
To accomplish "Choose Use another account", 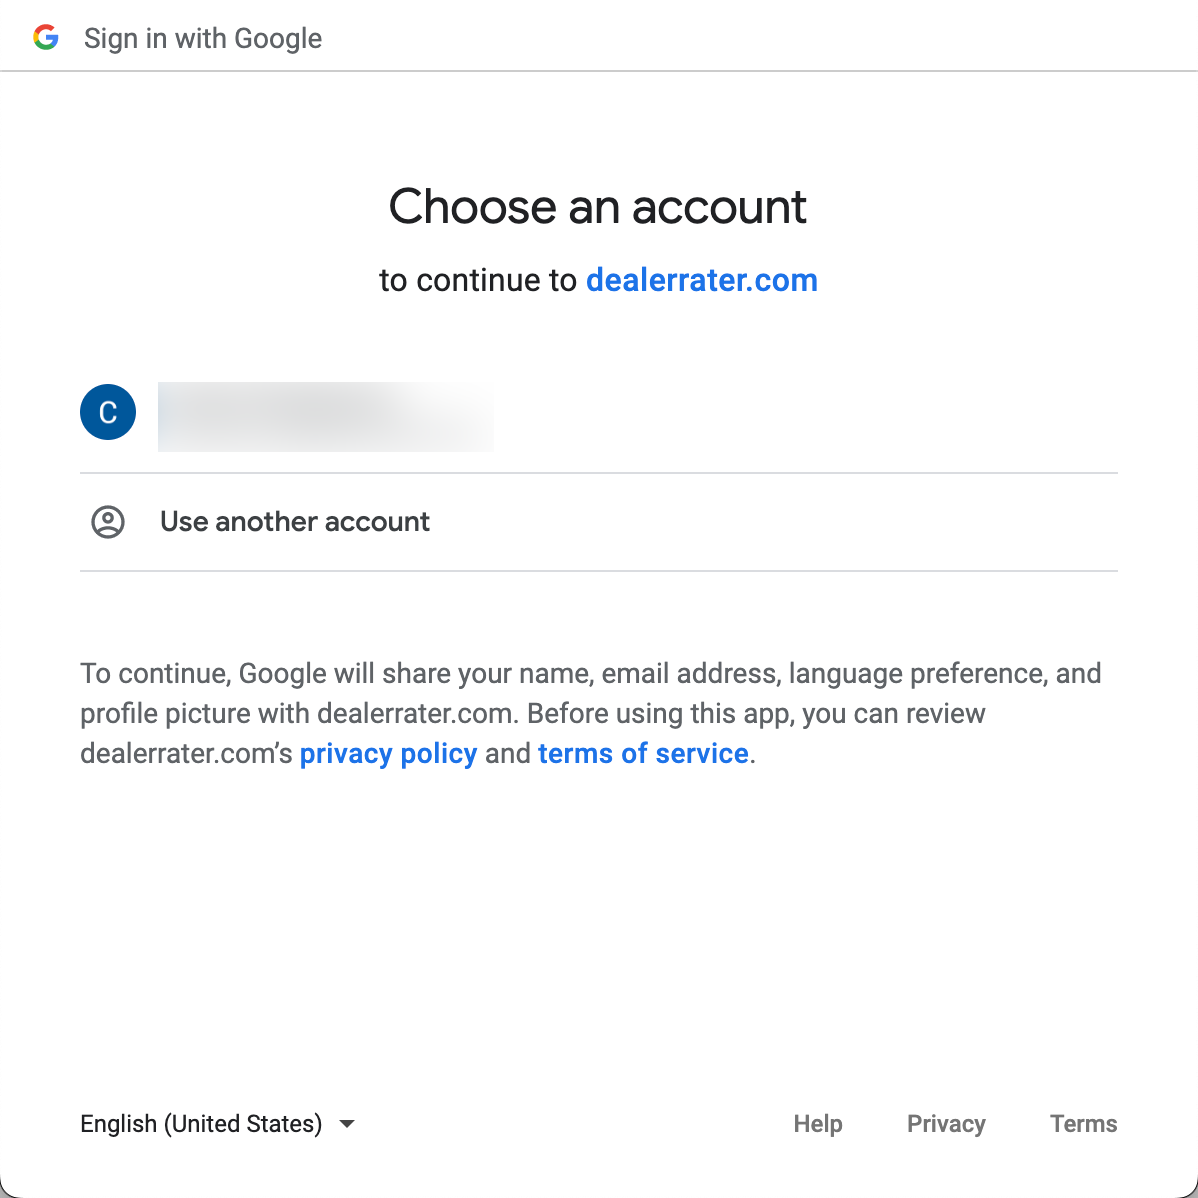I will tap(295, 522).
